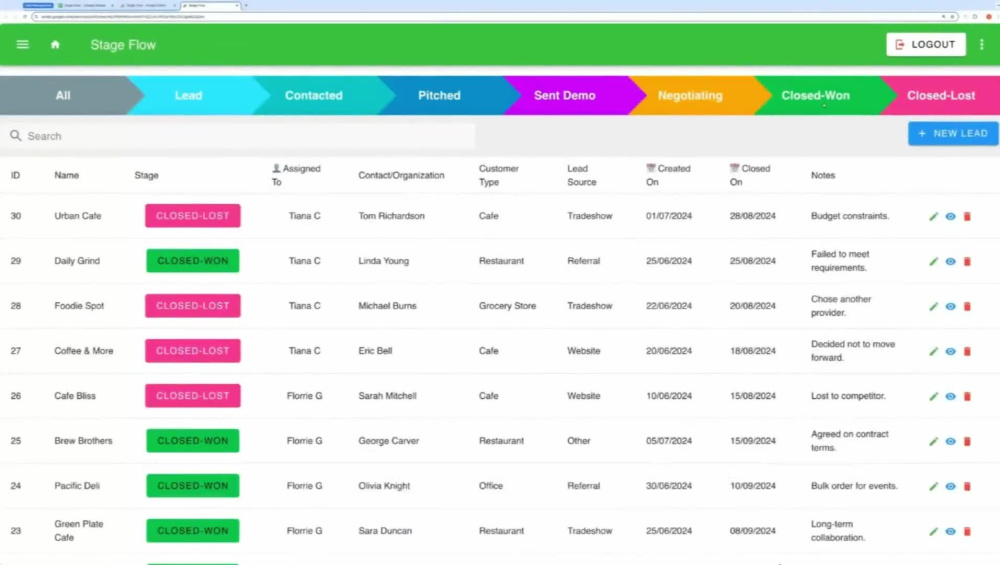Click the search magnifier icon

(16, 136)
